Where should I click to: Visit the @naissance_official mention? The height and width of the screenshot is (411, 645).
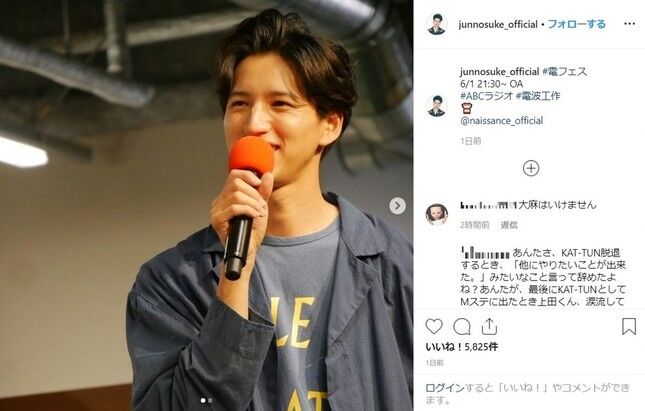501,121
